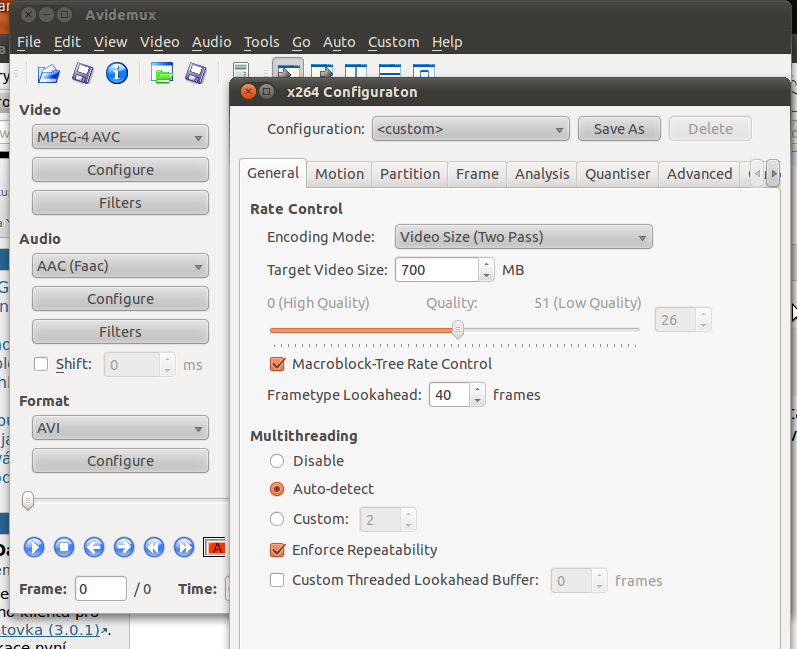Screen dimensions: 797x649
Task: Click Configure under Video section
Action: (120, 169)
